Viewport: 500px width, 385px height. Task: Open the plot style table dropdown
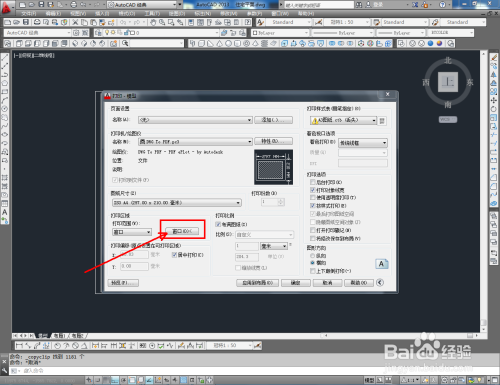click(x=343, y=120)
